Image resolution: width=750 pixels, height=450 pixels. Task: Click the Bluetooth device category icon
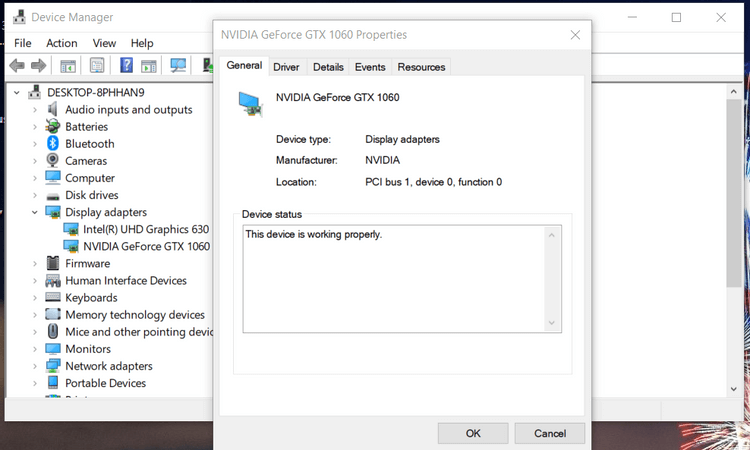click(53, 144)
